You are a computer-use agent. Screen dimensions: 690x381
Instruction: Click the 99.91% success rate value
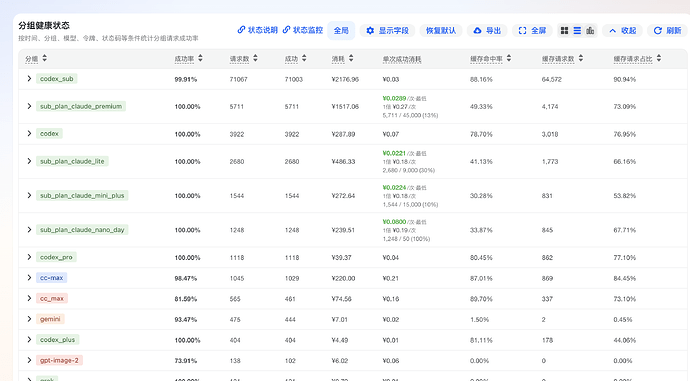pyautogui.click(x=186, y=80)
